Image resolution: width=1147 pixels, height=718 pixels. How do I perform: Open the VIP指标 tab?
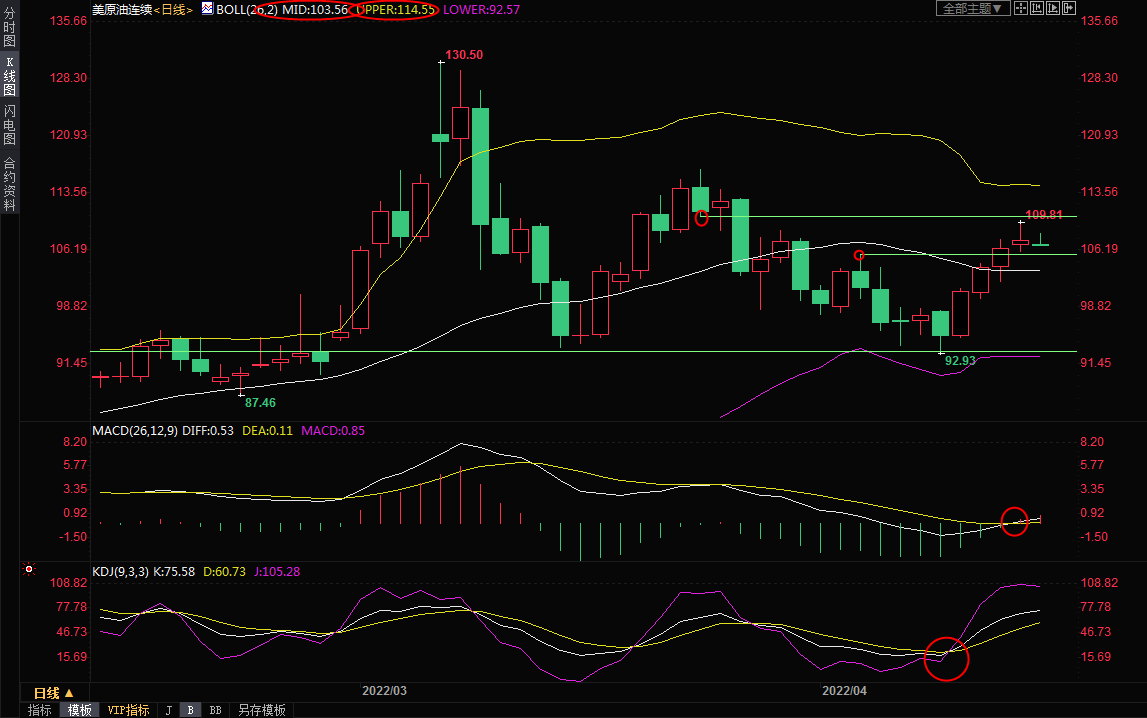point(128,710)
